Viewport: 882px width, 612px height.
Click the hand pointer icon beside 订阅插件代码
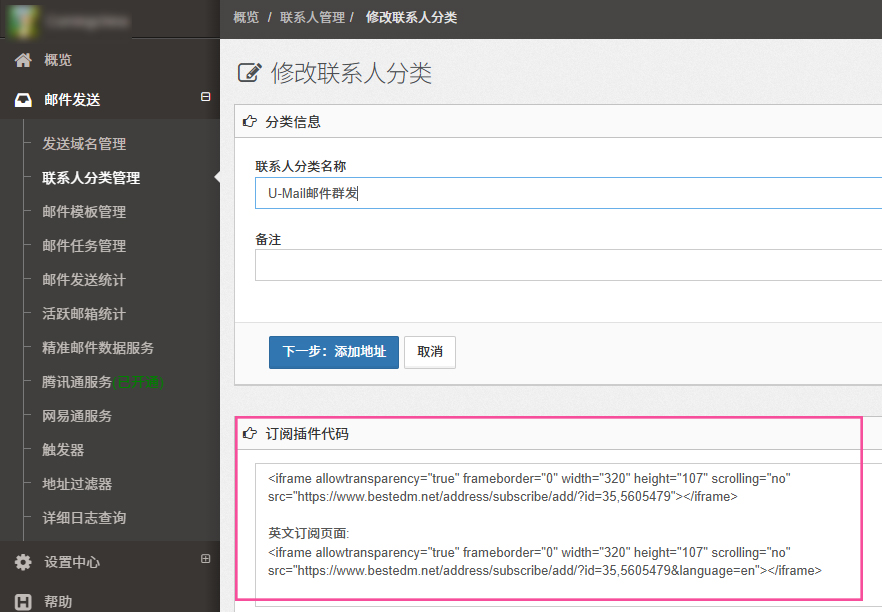point(250,434)
